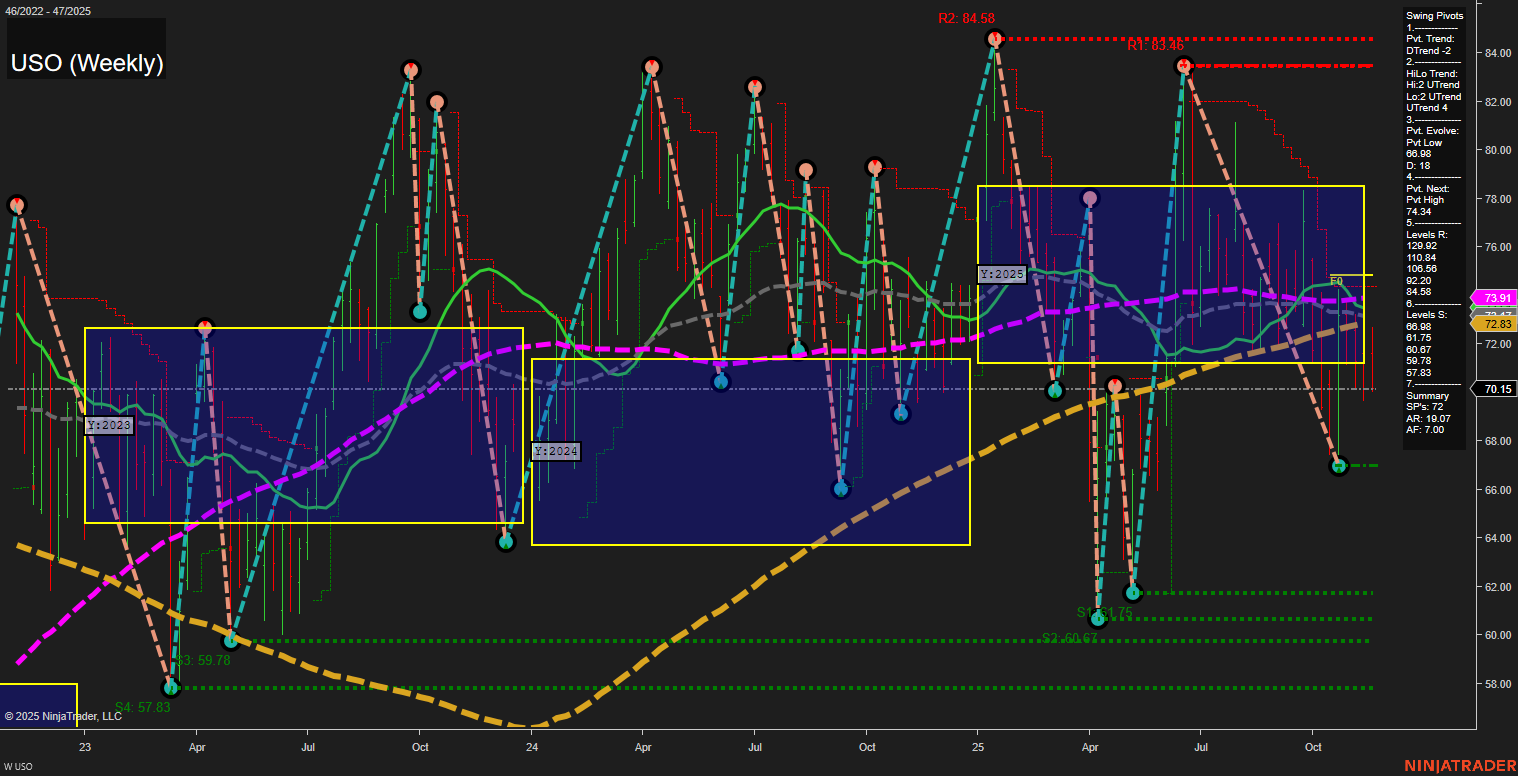Viewport: 1518px width, 776px height.
Task: Select the SP's: 72 summary line
Action: pos(1426,407)
